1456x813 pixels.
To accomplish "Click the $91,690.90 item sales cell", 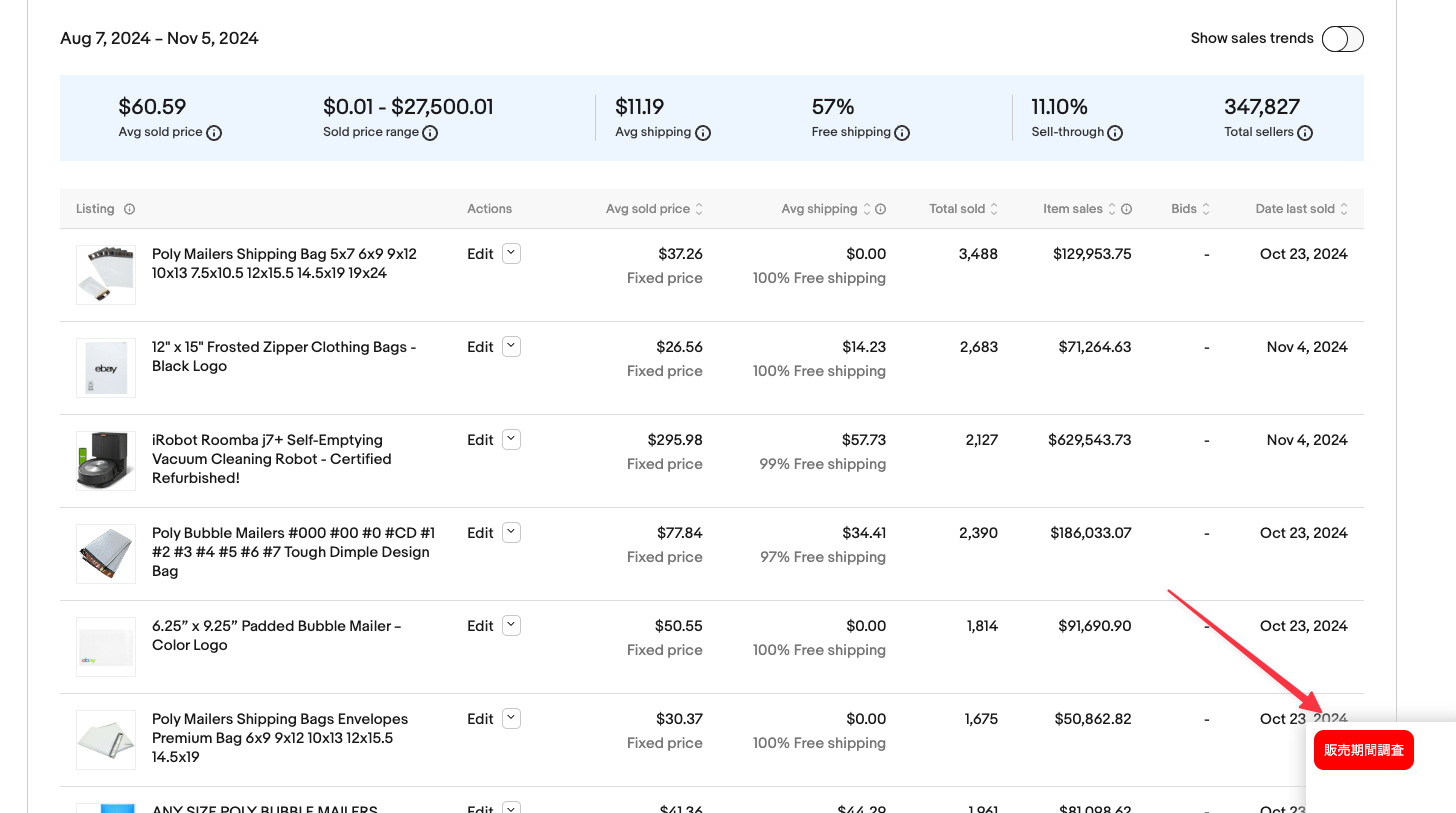I will [x=1095, y=626].
